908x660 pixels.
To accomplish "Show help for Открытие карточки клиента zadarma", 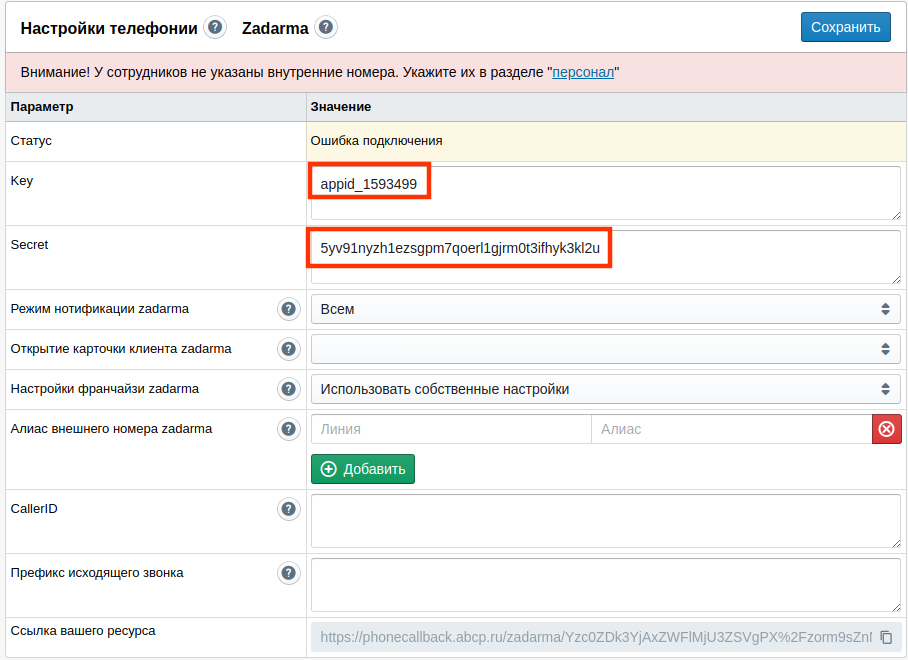I will click(288, 349).
